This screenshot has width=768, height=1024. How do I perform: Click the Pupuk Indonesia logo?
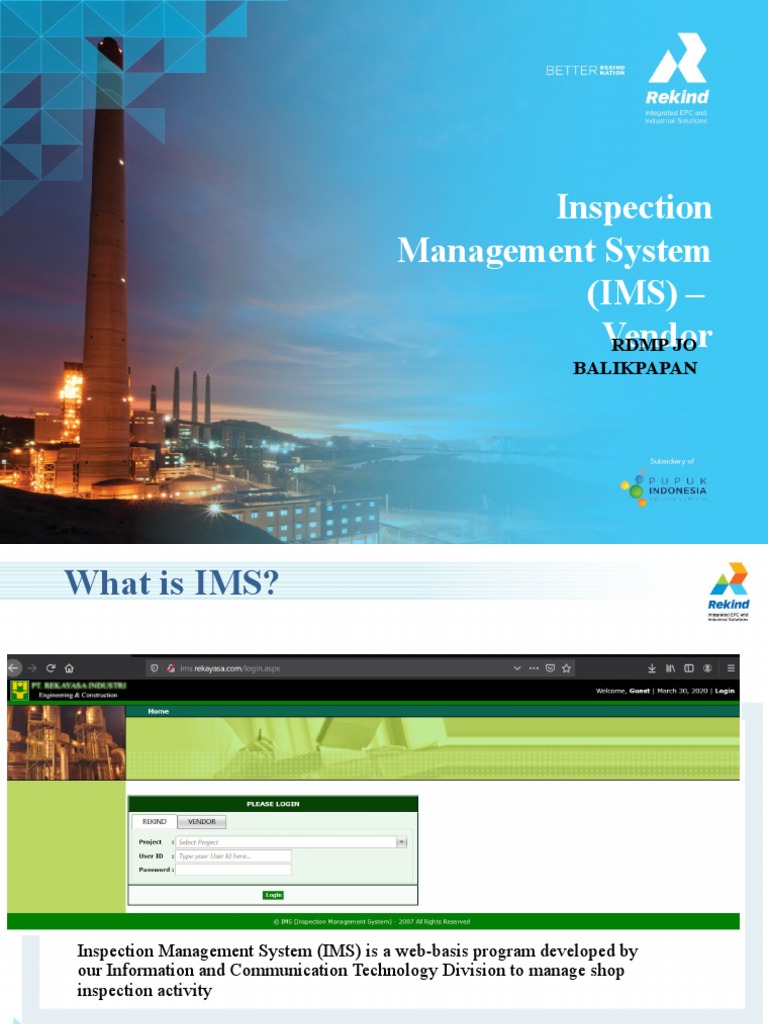click(x=664, y=487)
